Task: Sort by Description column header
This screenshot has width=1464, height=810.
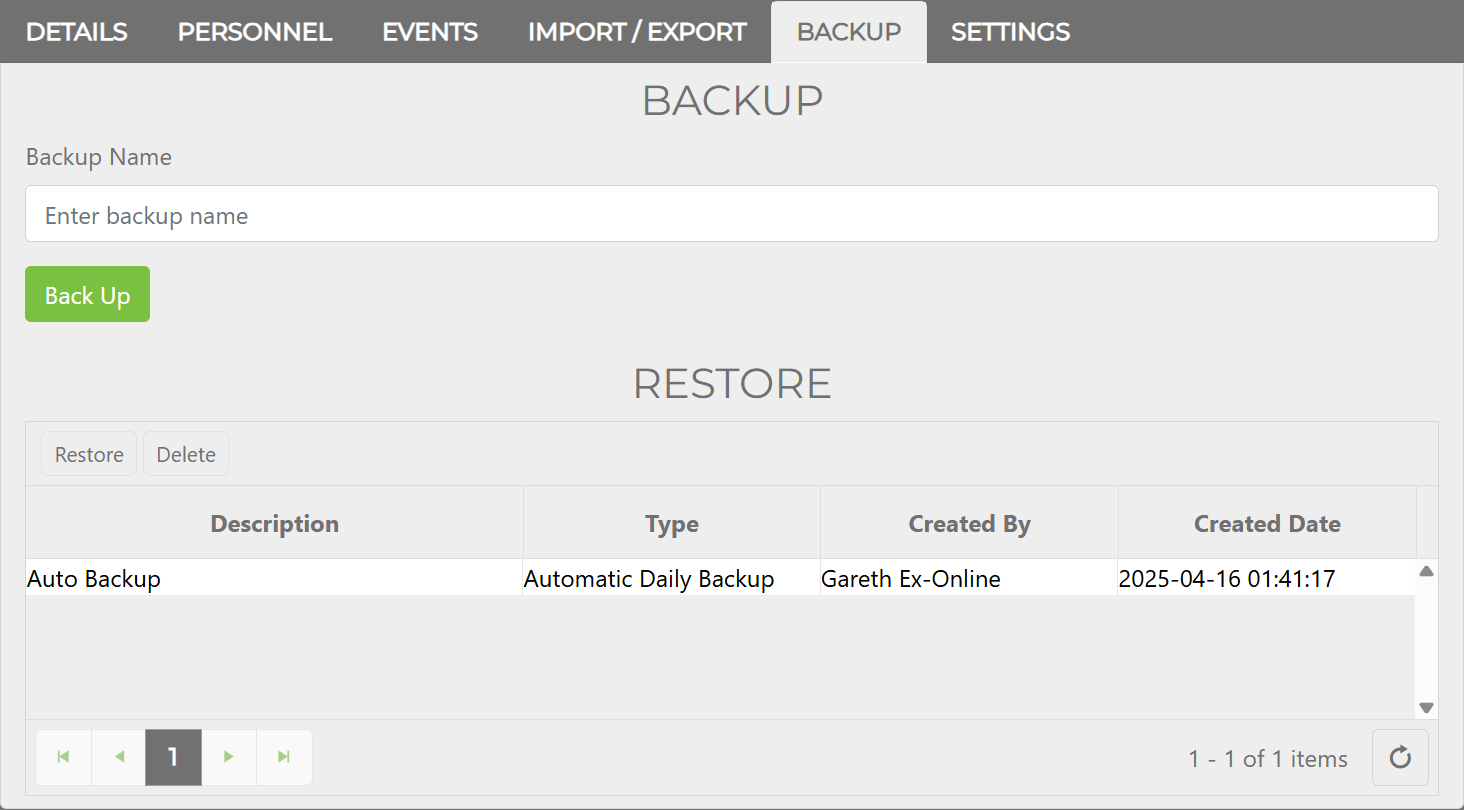Action: (274, 523)
